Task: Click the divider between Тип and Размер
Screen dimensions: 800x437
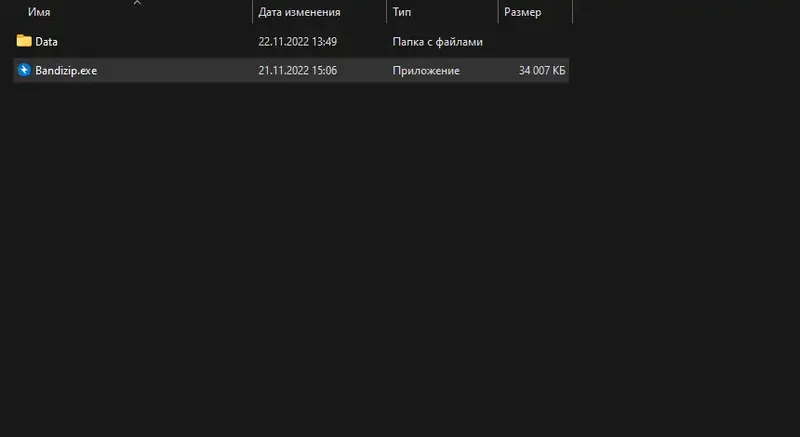Action: (x=498, y=12)
